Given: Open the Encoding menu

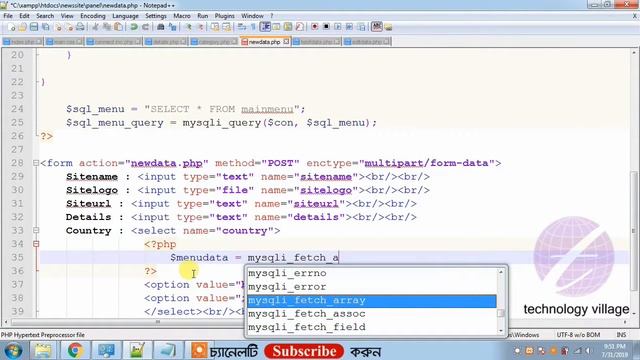Looking at the screenshot, I should click(x=93, y=16).
